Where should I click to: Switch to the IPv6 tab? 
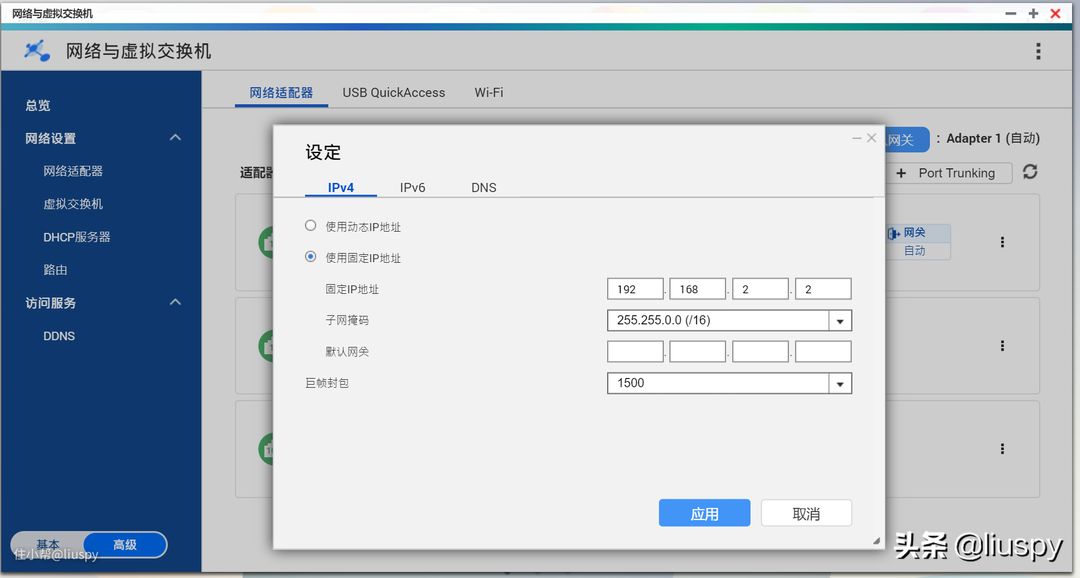pyautogui.click(x=412, y=187)
